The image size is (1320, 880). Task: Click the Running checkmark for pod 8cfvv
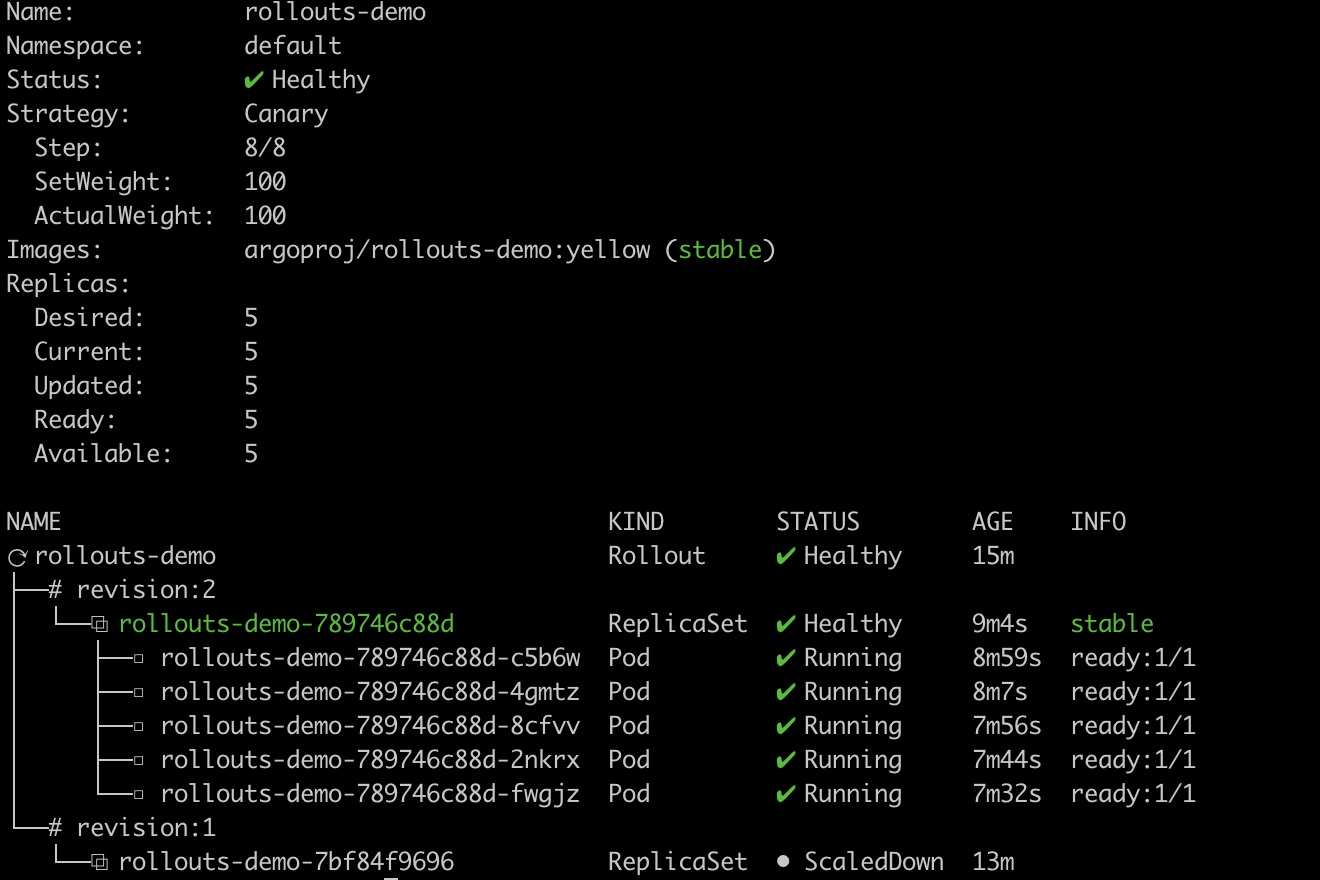[x=786, y=726]
